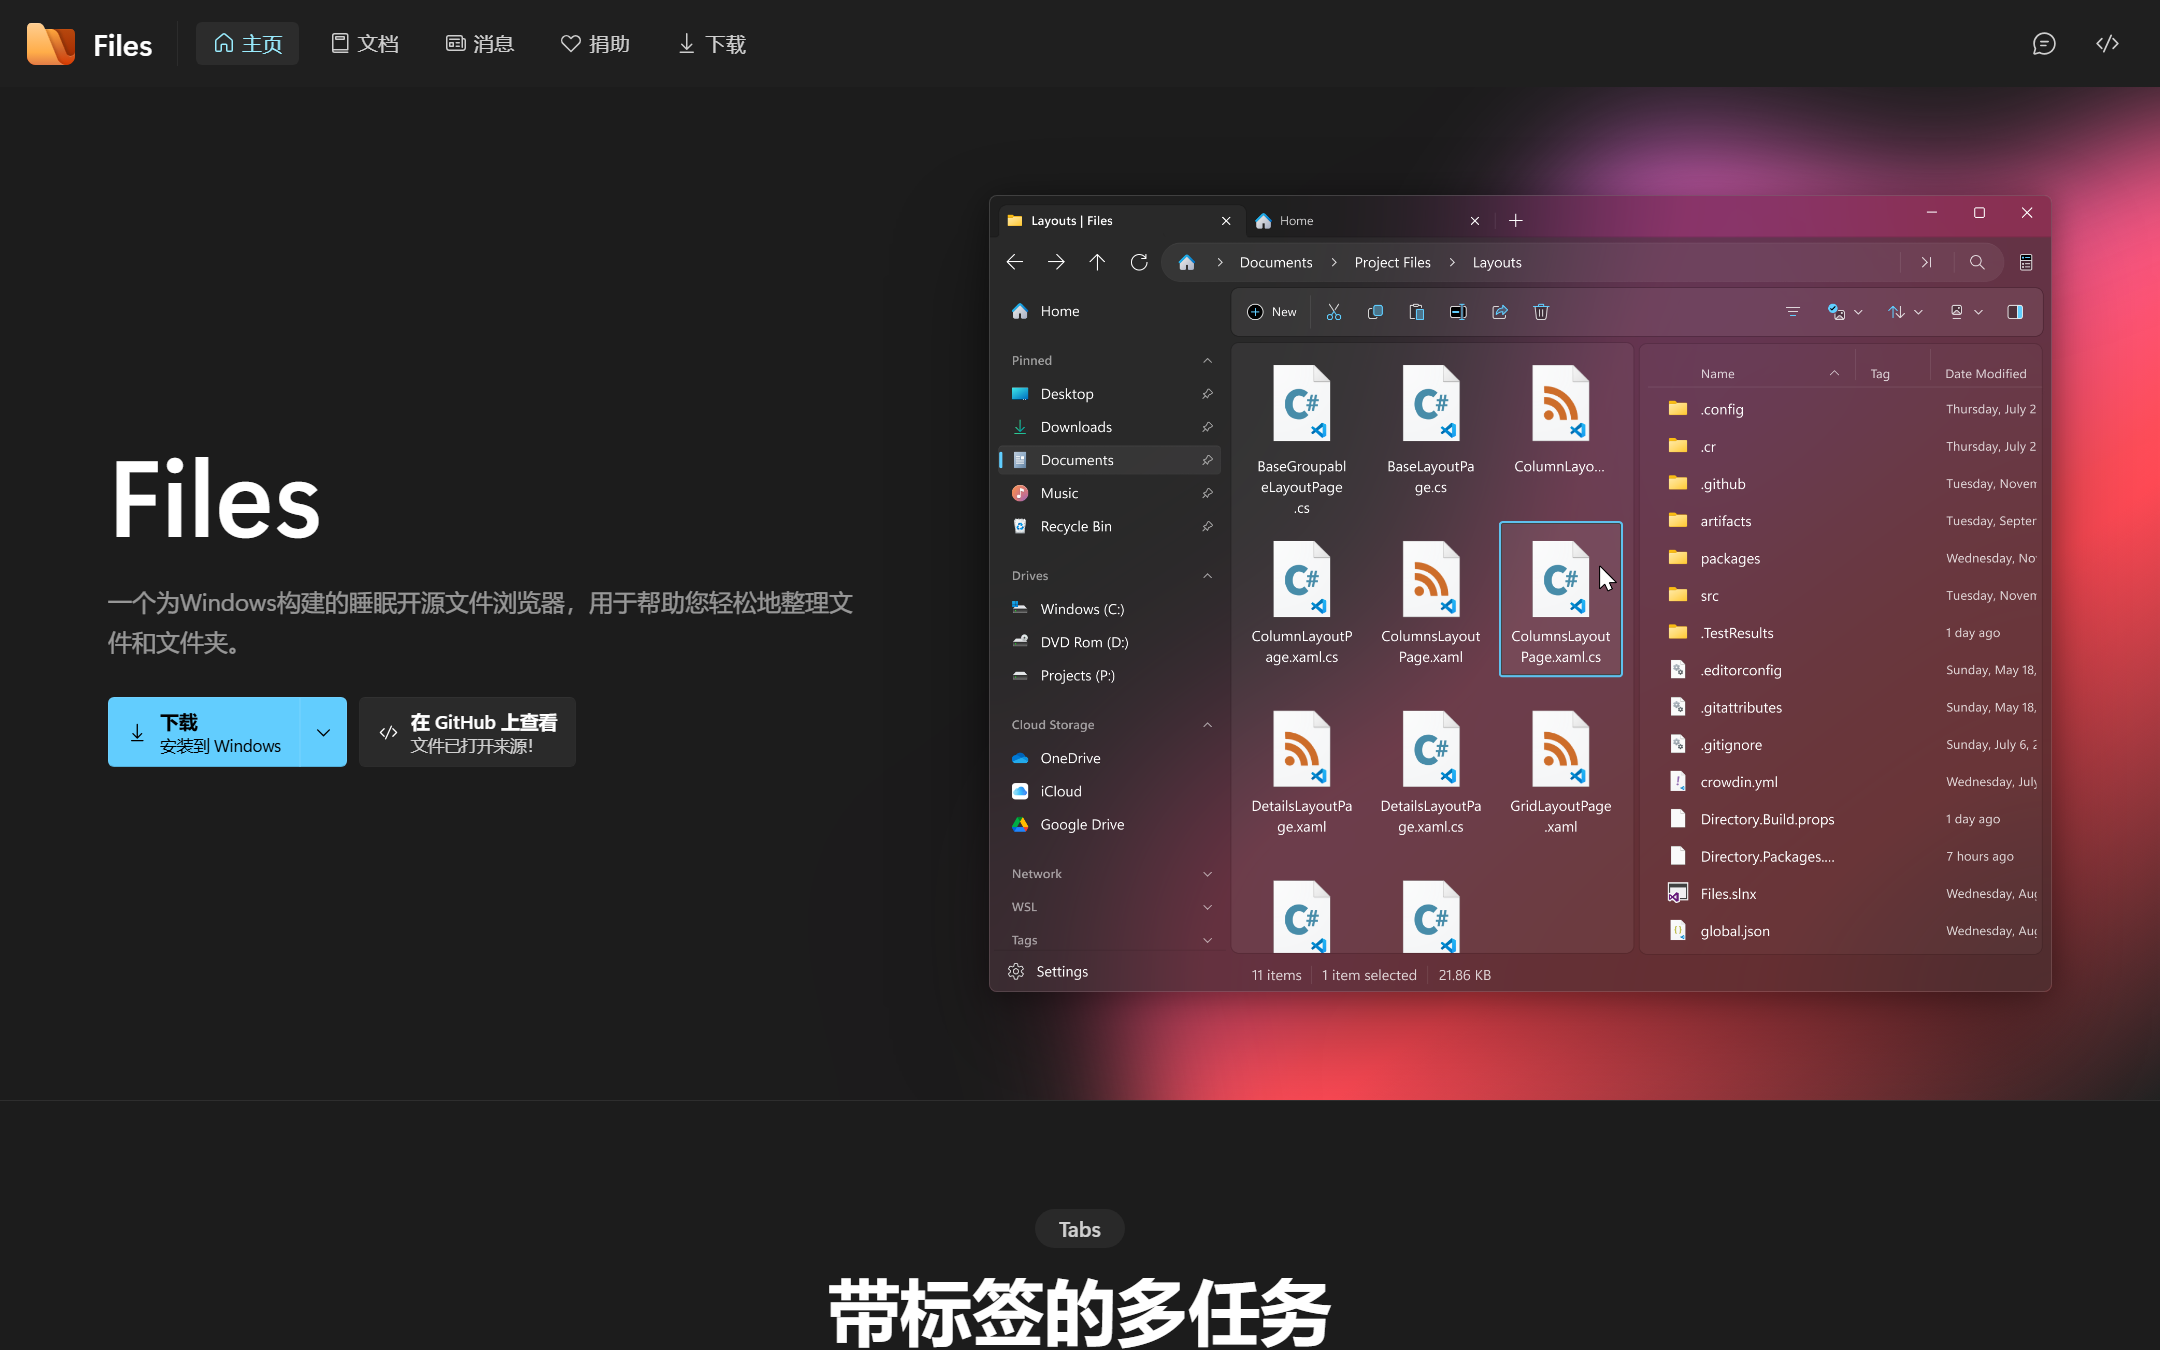Open the 文档 navigation item
The image size is (2160, 1350).
pyautogui.click(x=365, y=44)
